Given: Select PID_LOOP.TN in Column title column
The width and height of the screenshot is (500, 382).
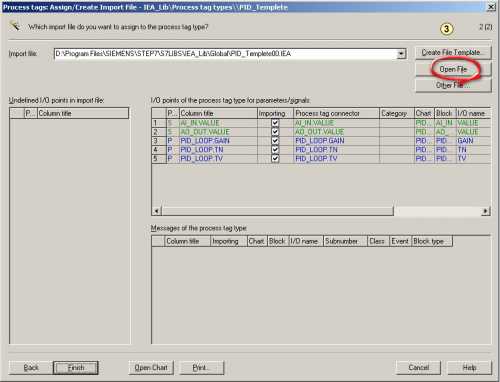Looking at the screenshot, I should point(218,150).
